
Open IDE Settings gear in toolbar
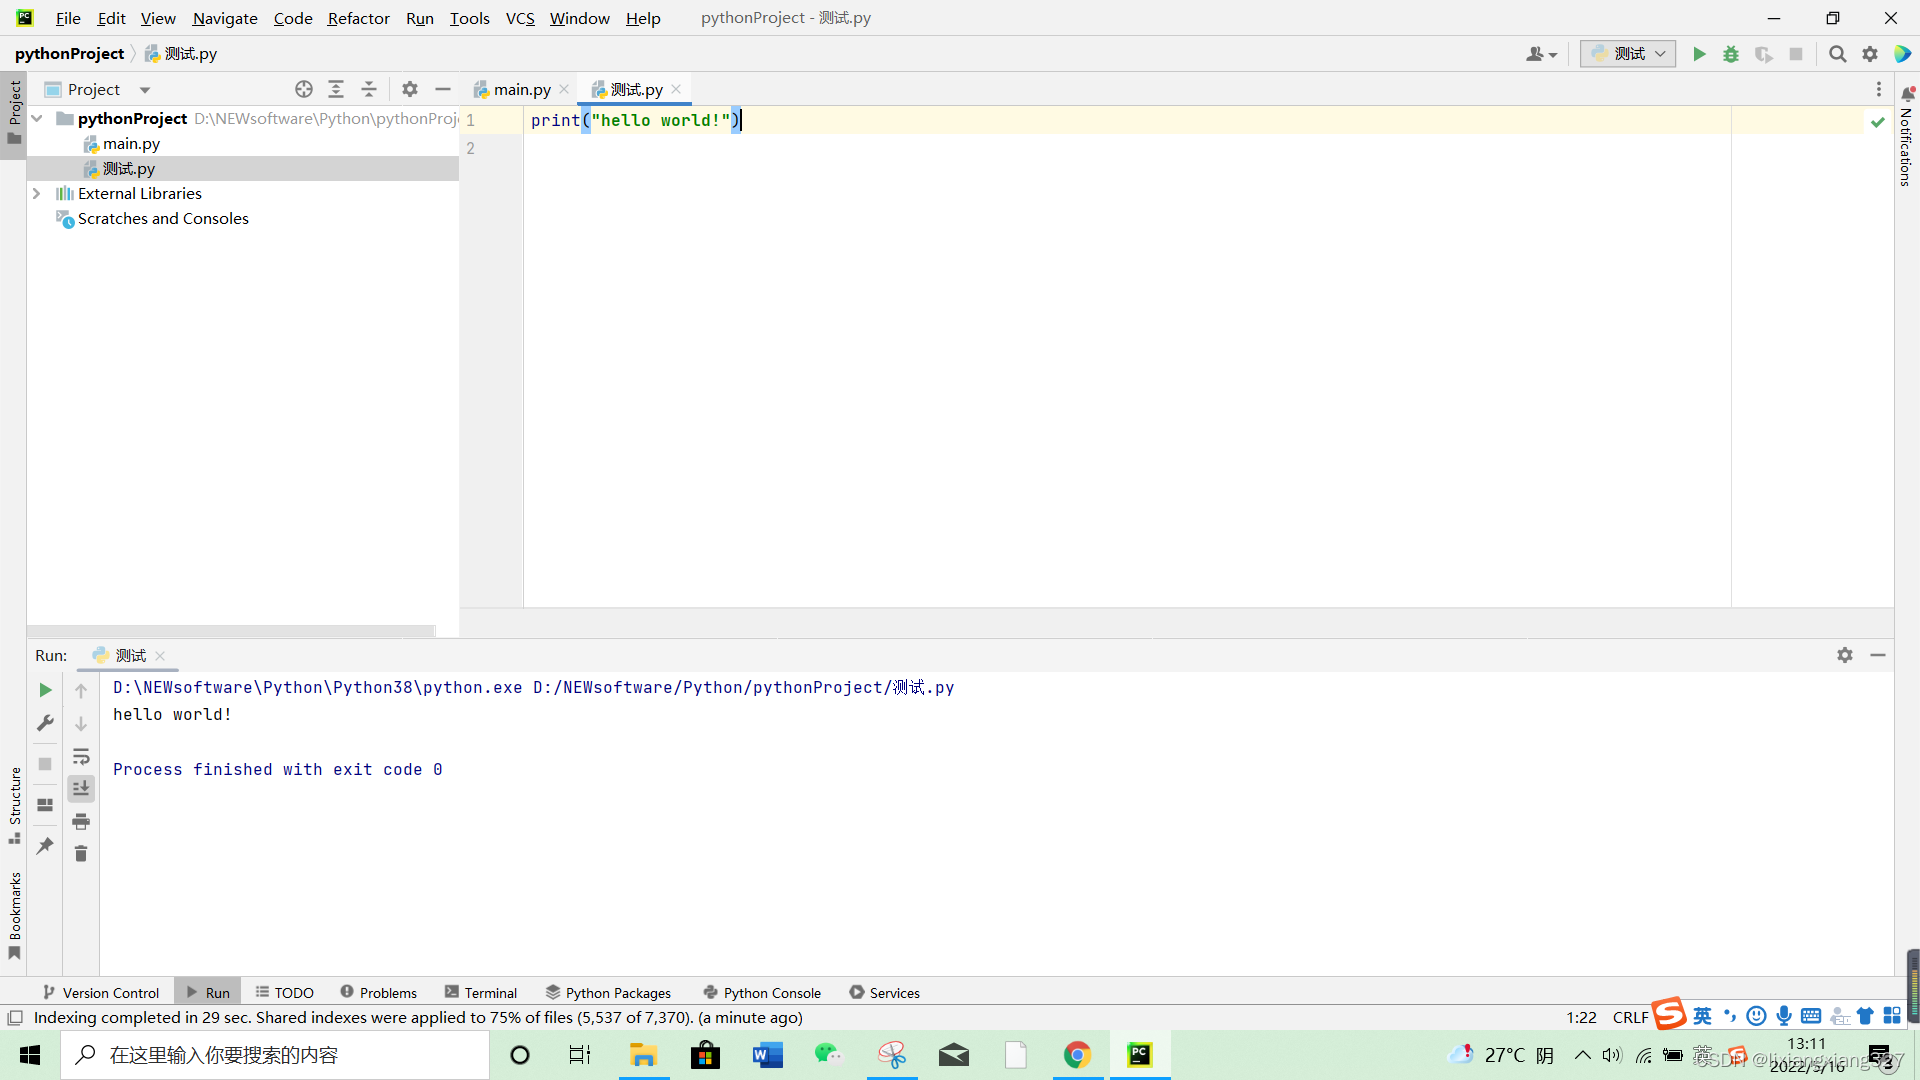[x=1870, y=54]
